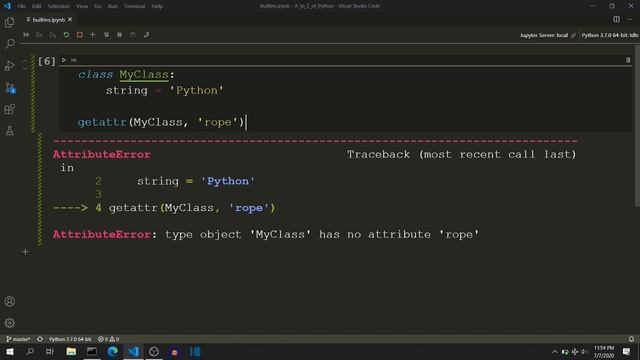The height and width of the screenshot is (360, 640).
Task: Show the variable explorer
Action: click(120, 35)
